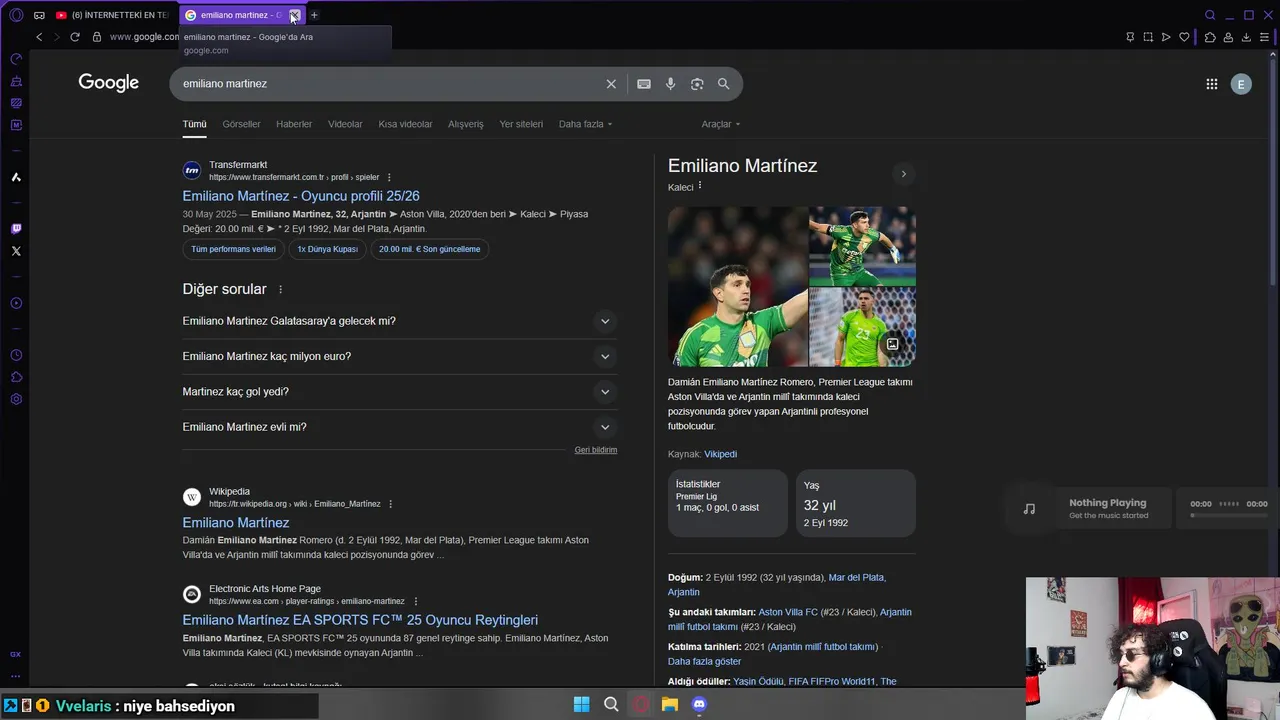The image size is (1280, 720).
Task: Switch to the Görseller tab
Action: [241, 124]
